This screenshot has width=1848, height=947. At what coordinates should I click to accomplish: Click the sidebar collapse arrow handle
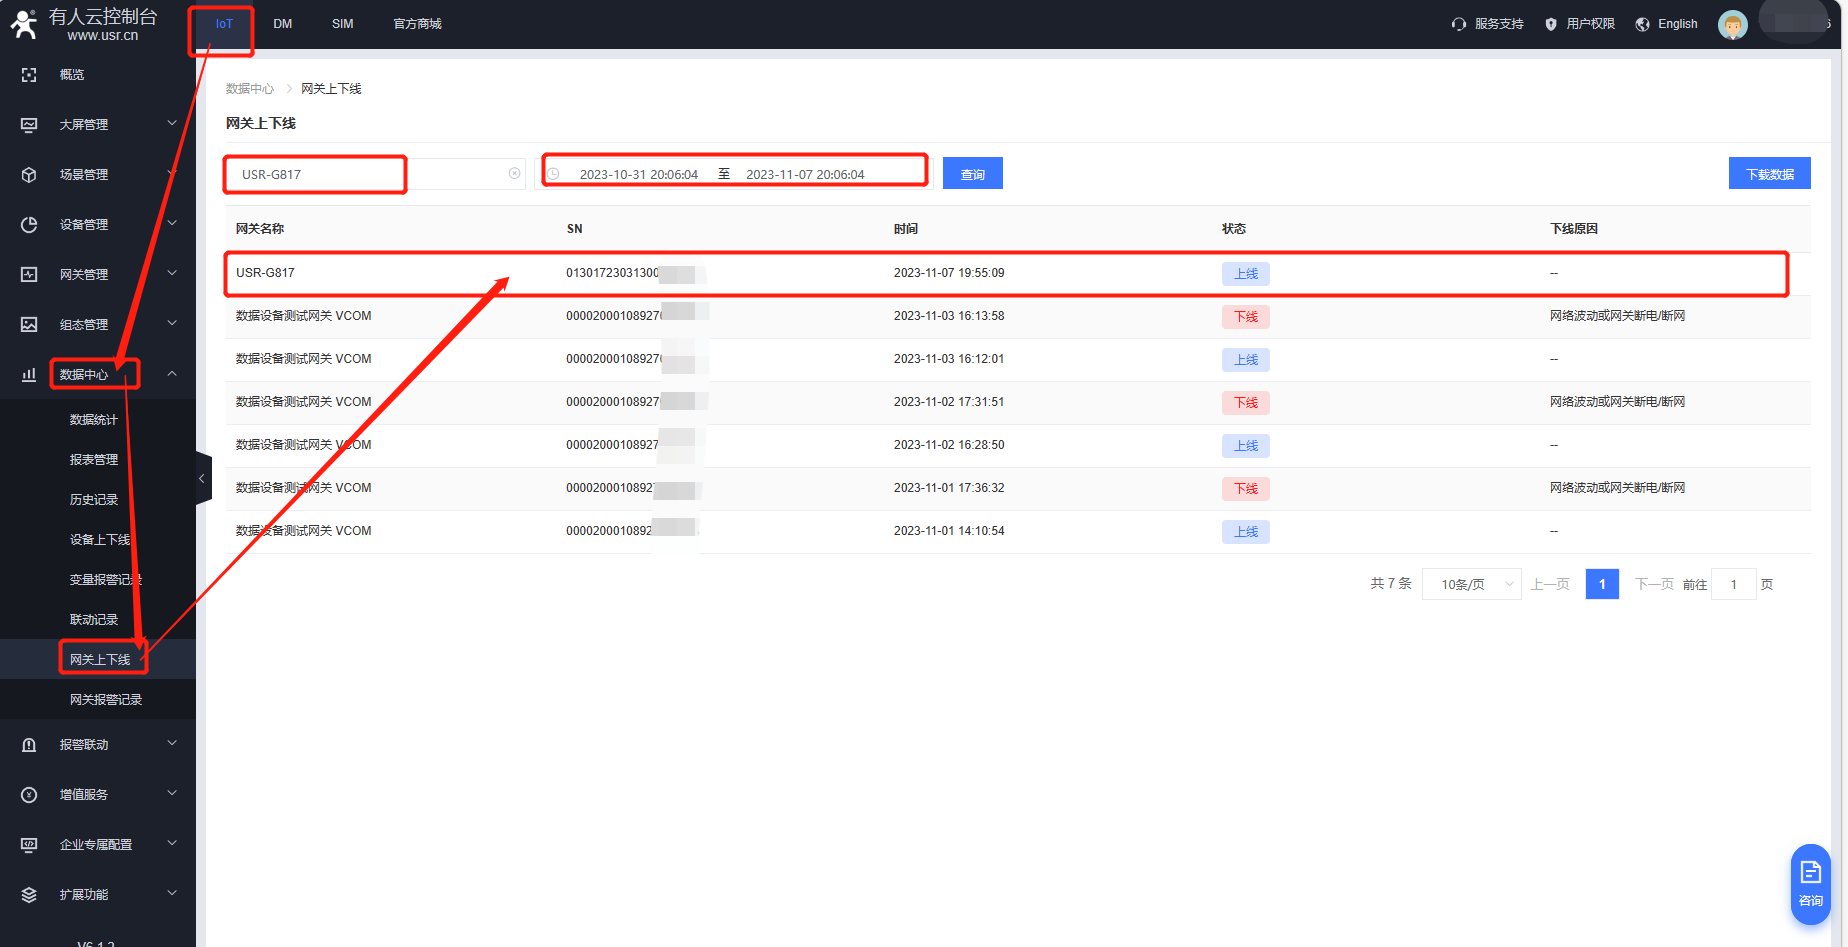tap(202, 479)
